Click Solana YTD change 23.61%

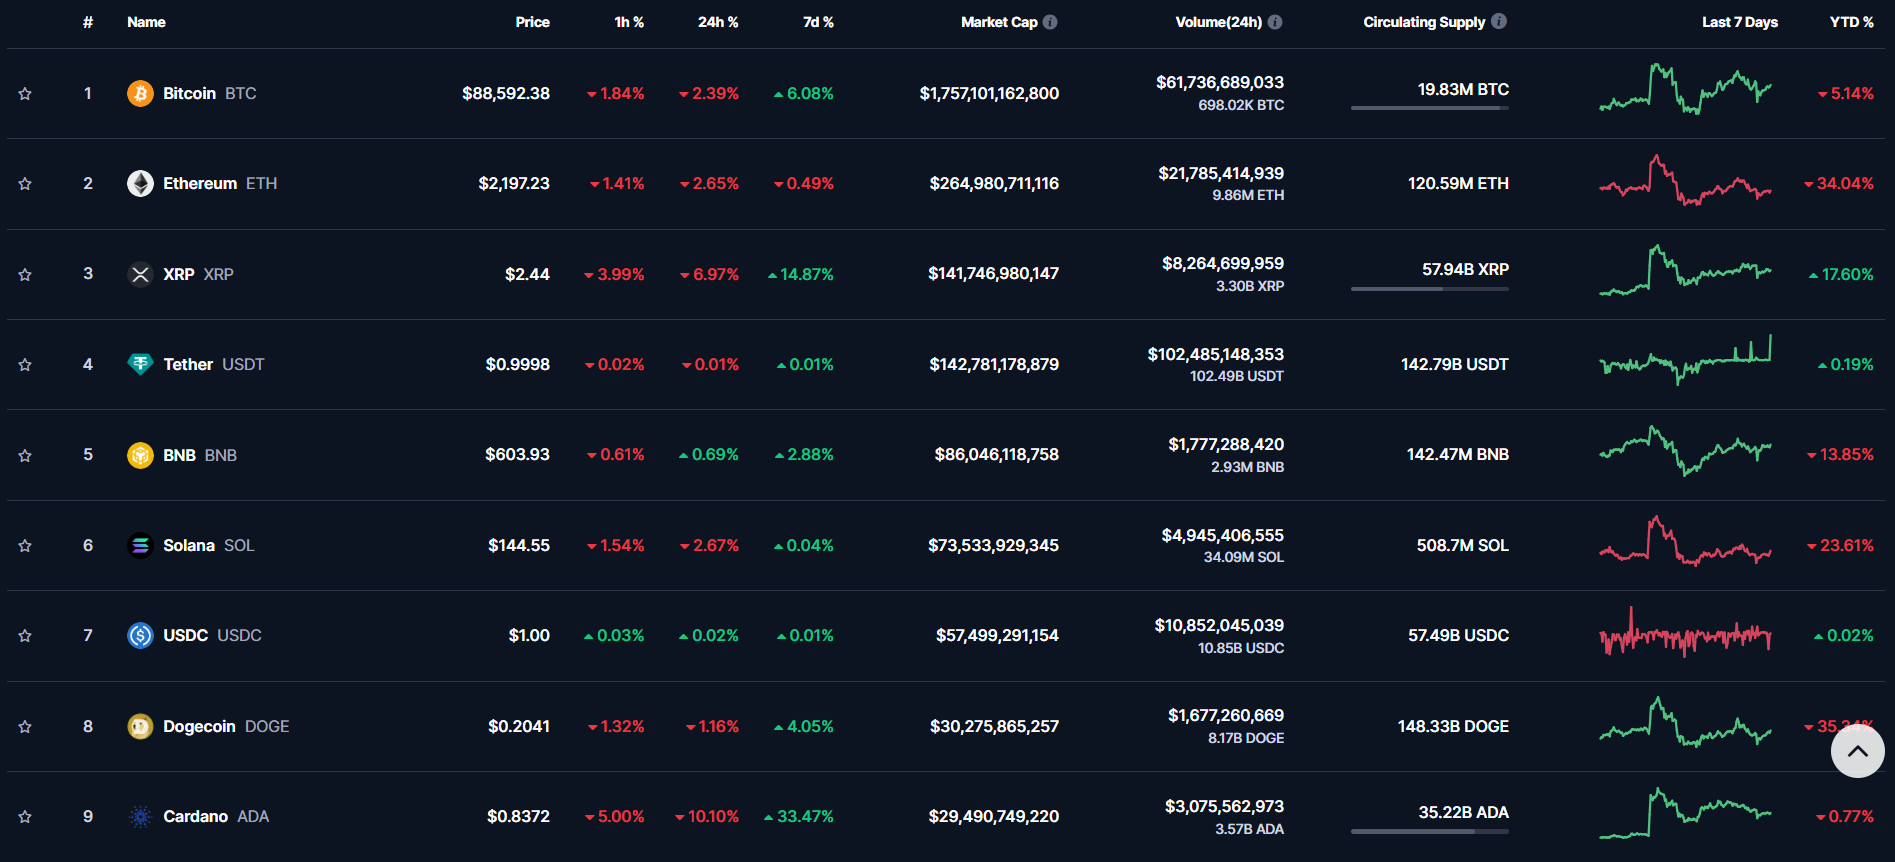1840,545
